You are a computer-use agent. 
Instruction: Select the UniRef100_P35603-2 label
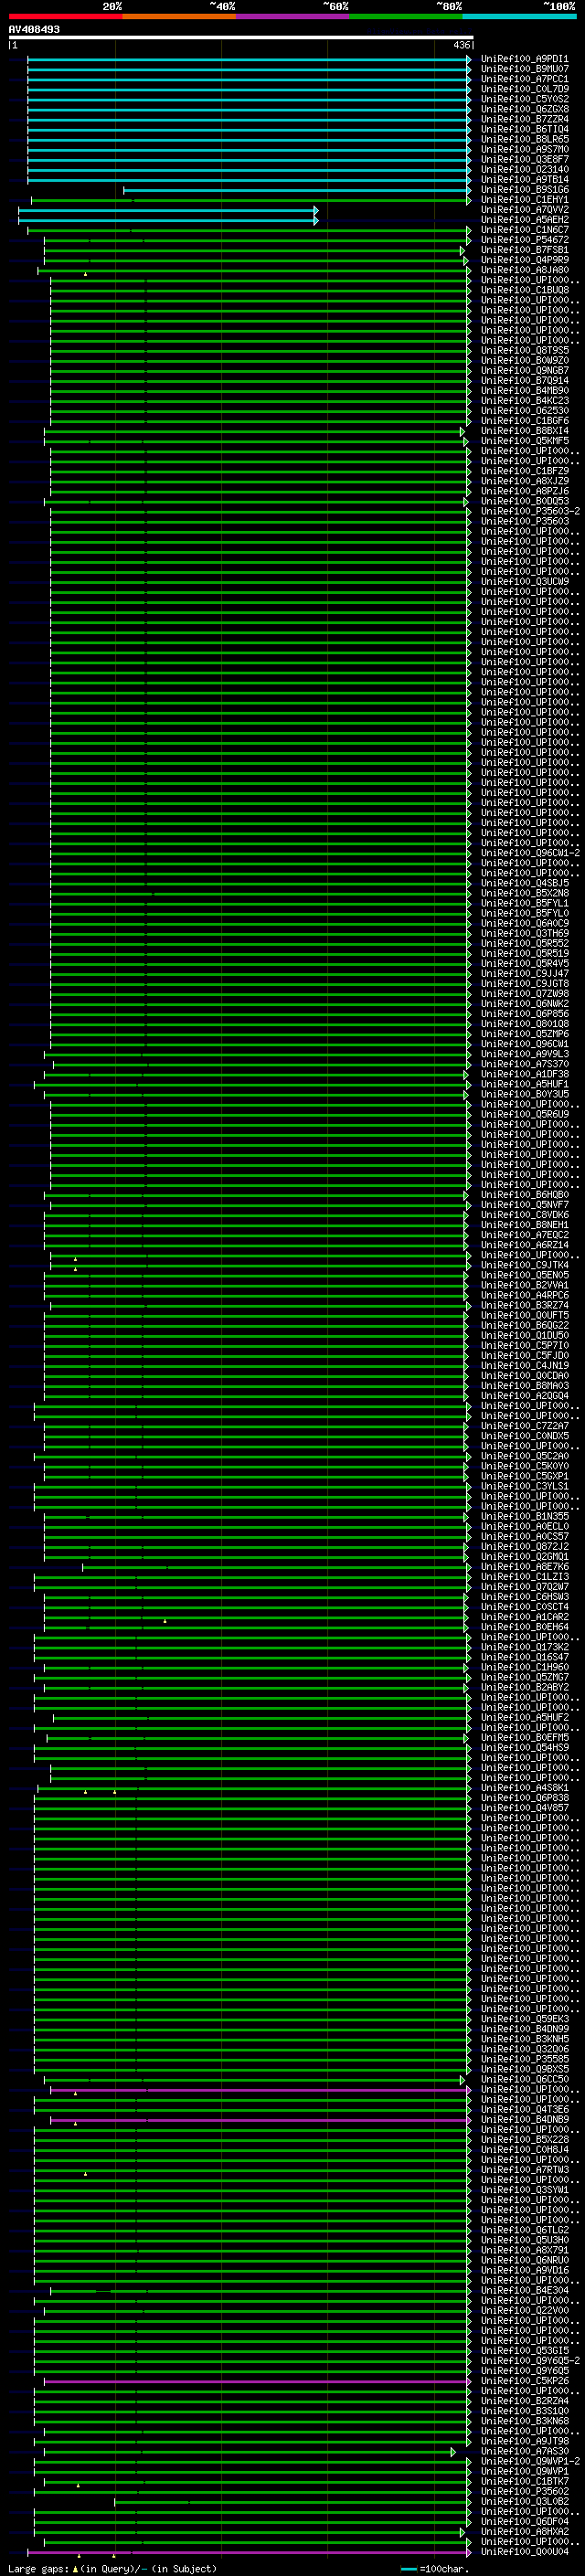[x=530, y=511]
